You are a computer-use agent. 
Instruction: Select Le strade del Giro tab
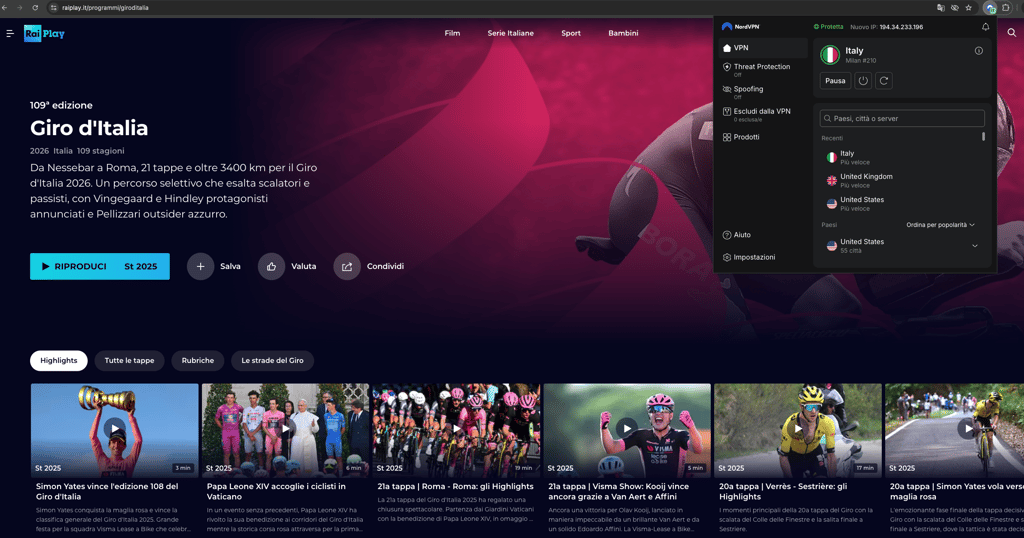coord(272,360)
